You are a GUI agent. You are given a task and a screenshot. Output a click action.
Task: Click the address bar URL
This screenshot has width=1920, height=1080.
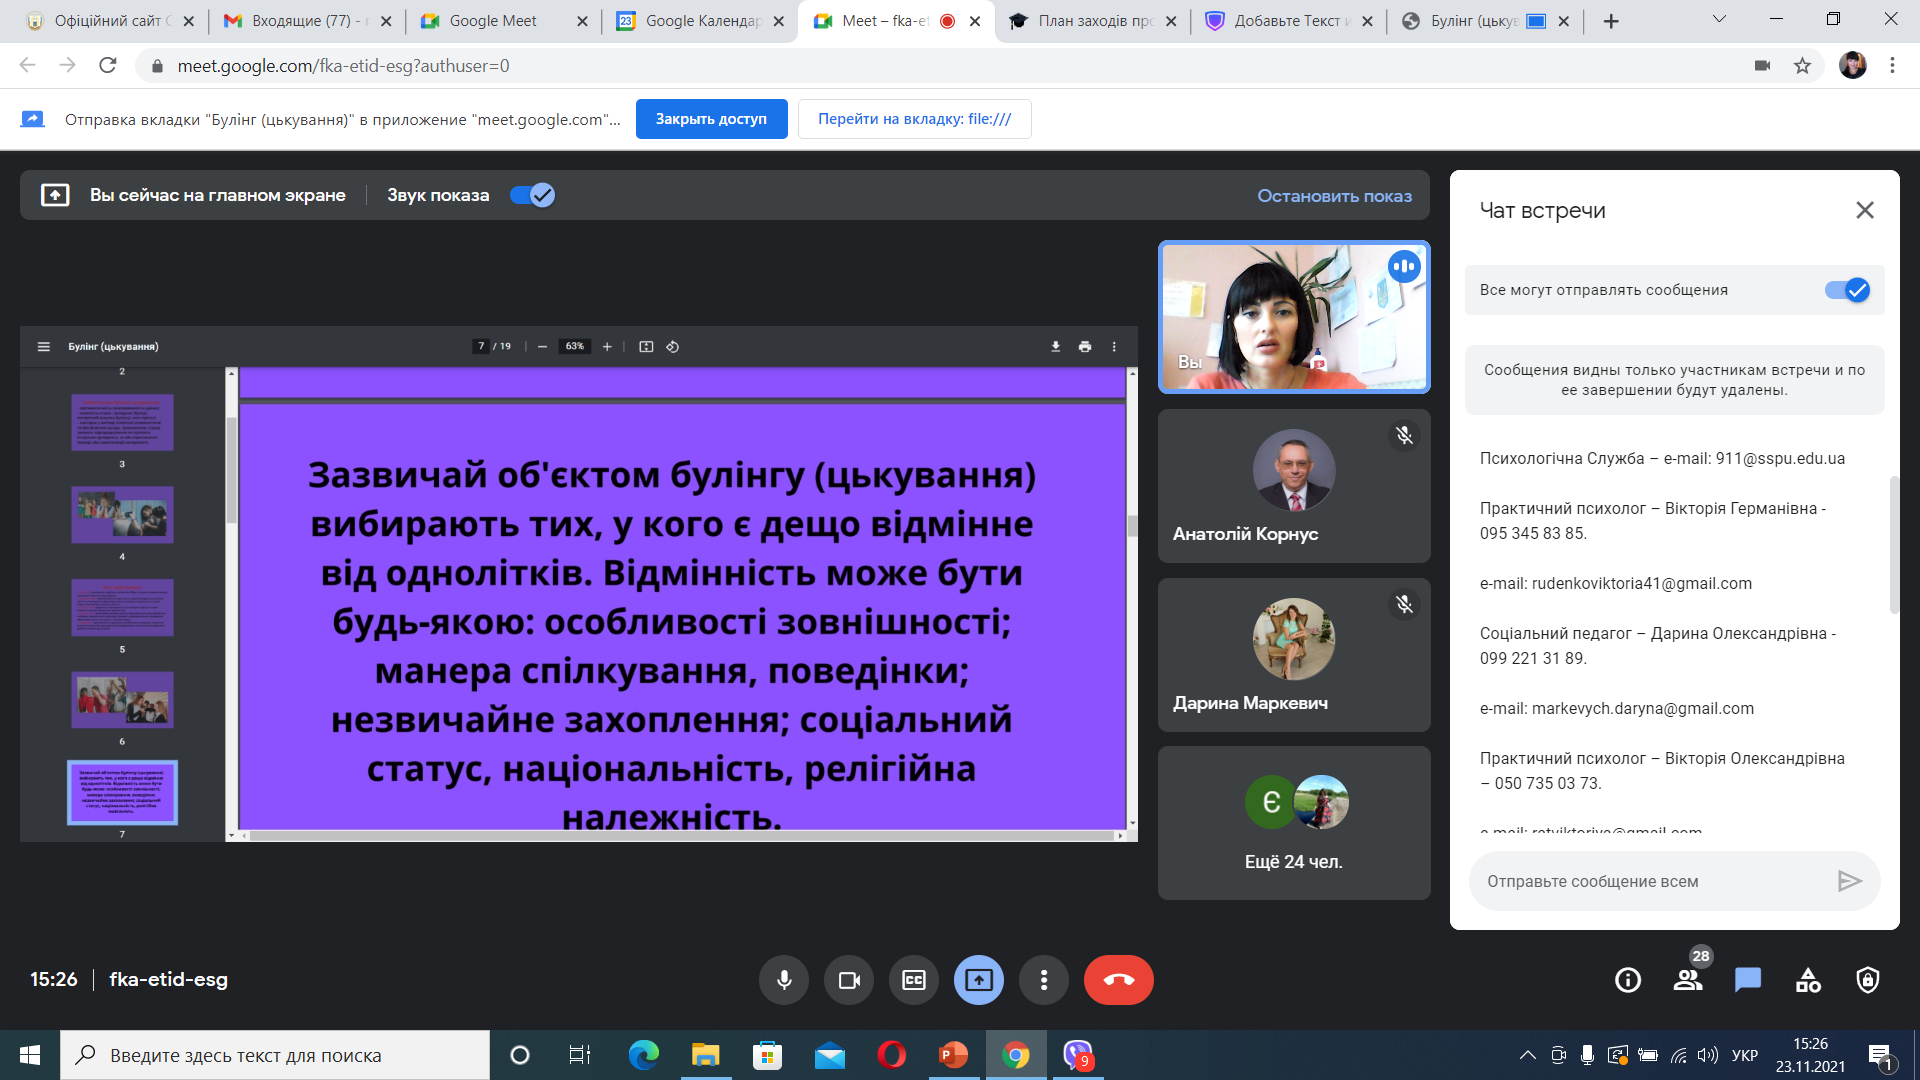[343, 66]
